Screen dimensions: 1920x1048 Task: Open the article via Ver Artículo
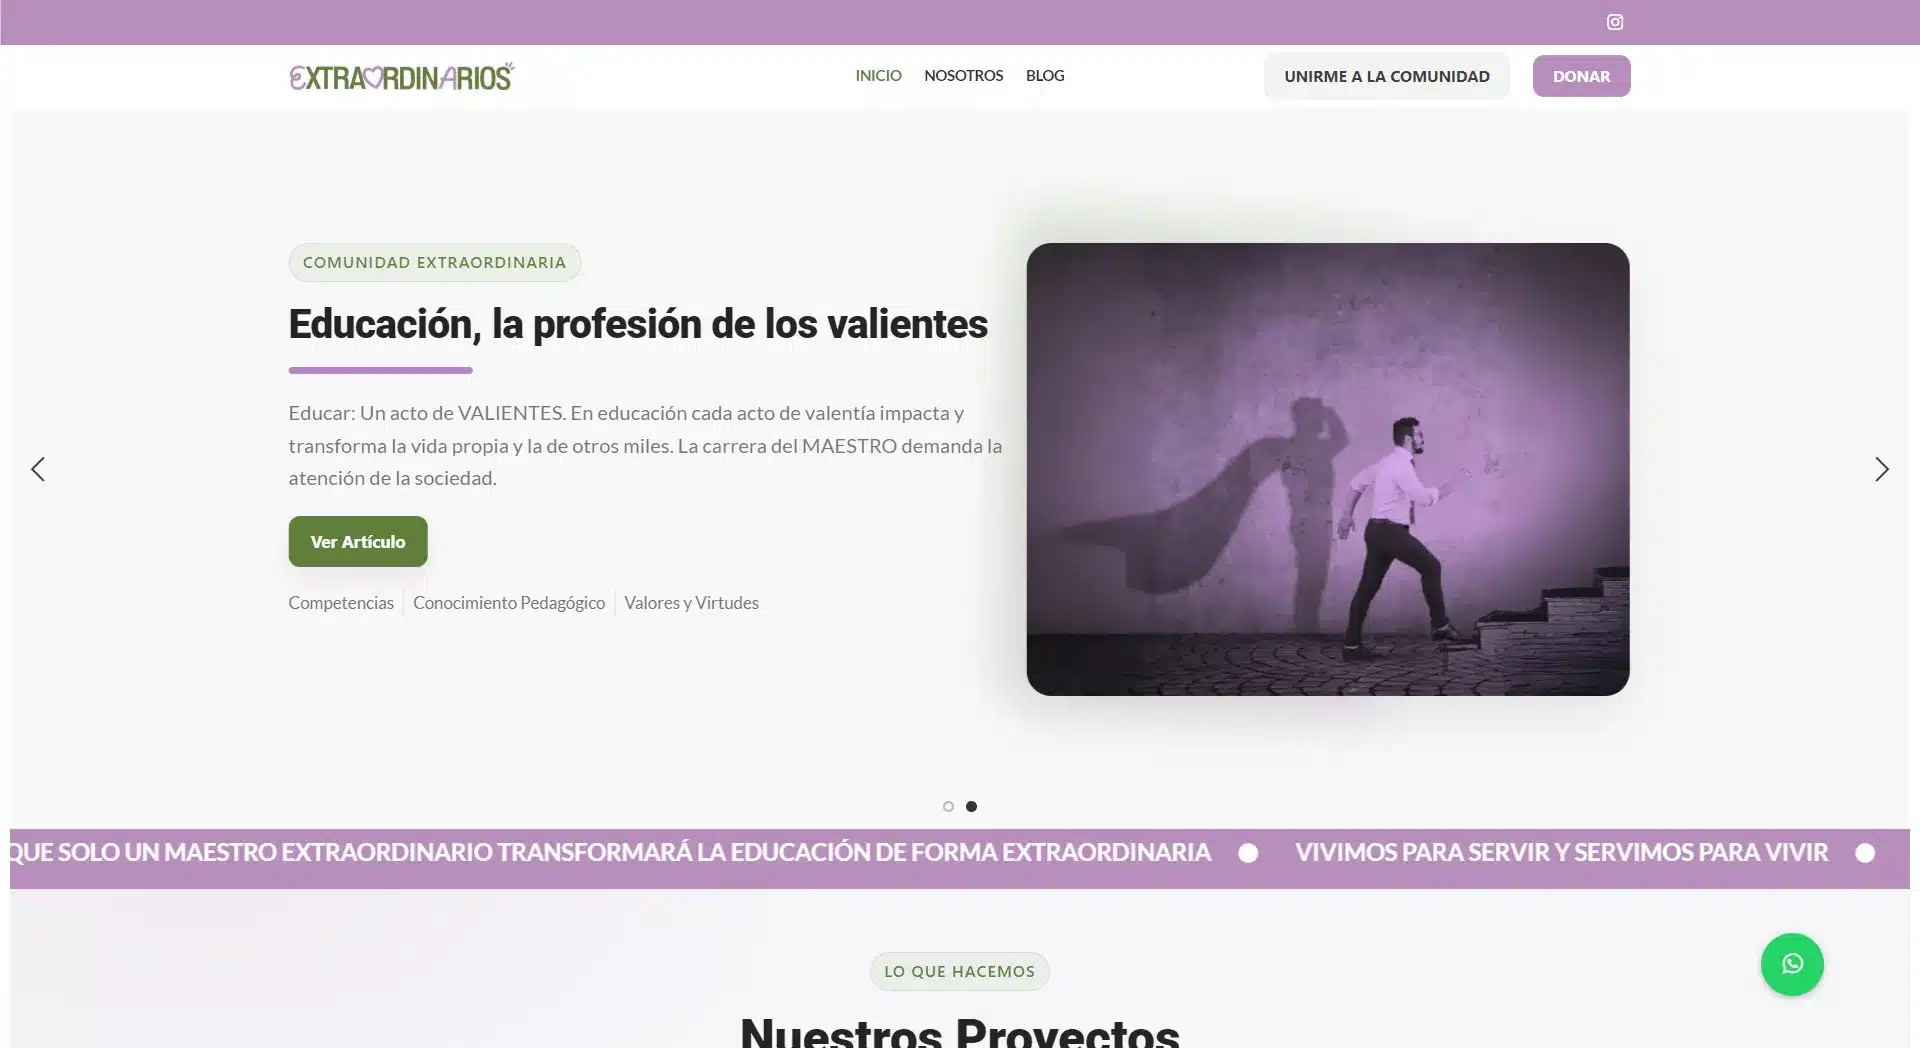tap(357, 541)
